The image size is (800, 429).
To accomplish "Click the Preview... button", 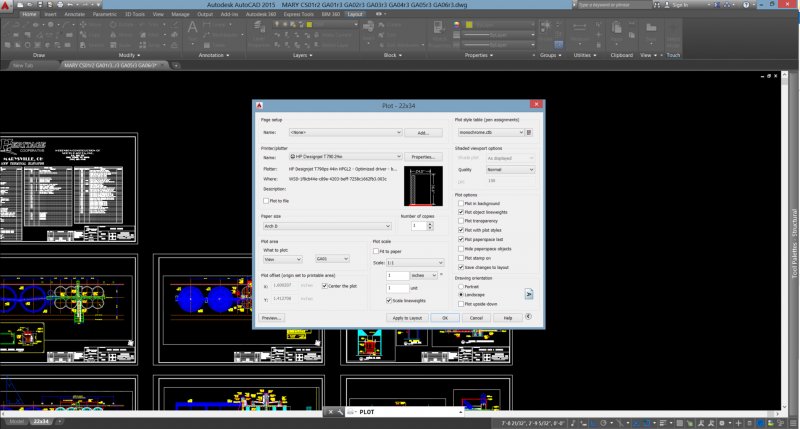I will [x=272, y=318].
